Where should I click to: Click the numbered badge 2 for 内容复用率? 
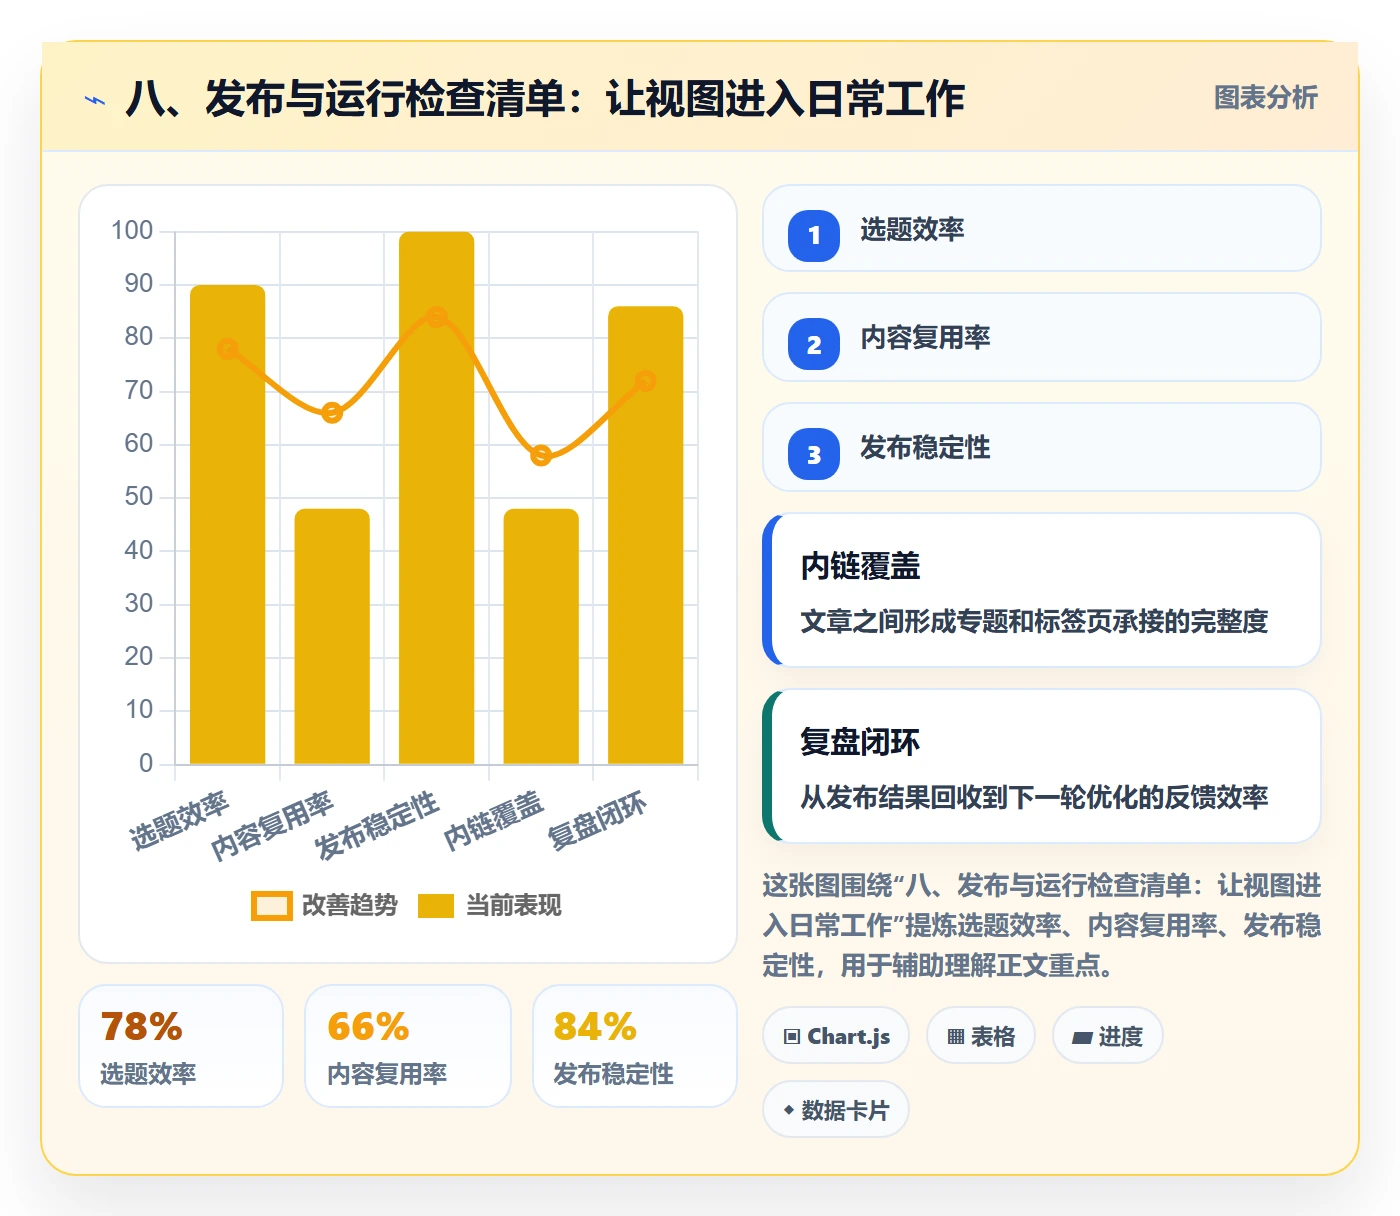(814, 344)
